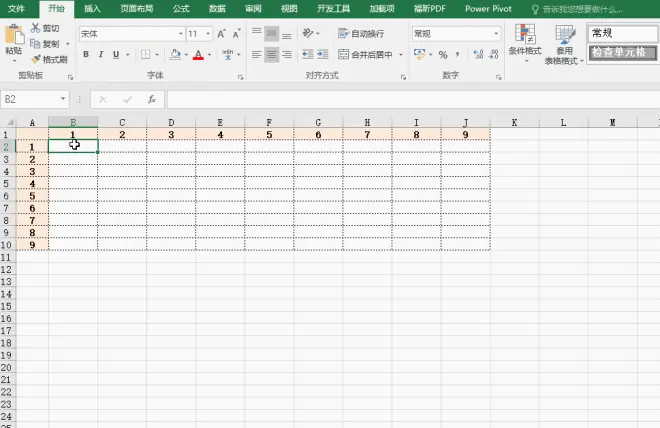Click header cell containing 5 in row 1
660x428 pixels.
pos(269,135)
